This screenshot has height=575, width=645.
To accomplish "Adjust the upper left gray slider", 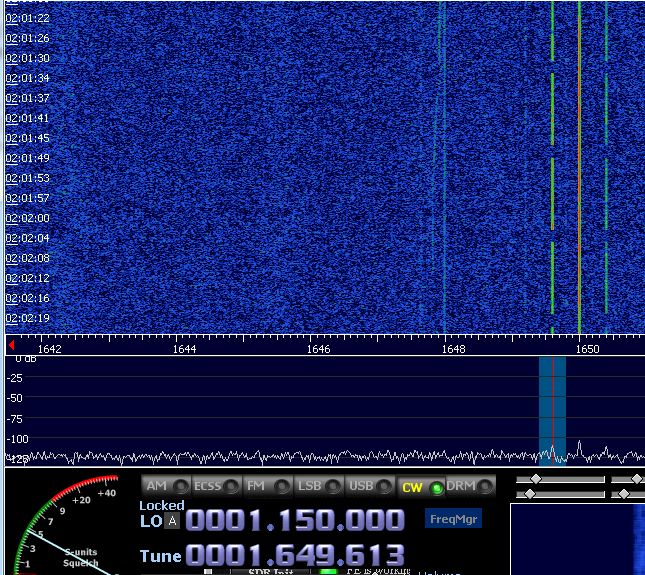I will (560, 479).
